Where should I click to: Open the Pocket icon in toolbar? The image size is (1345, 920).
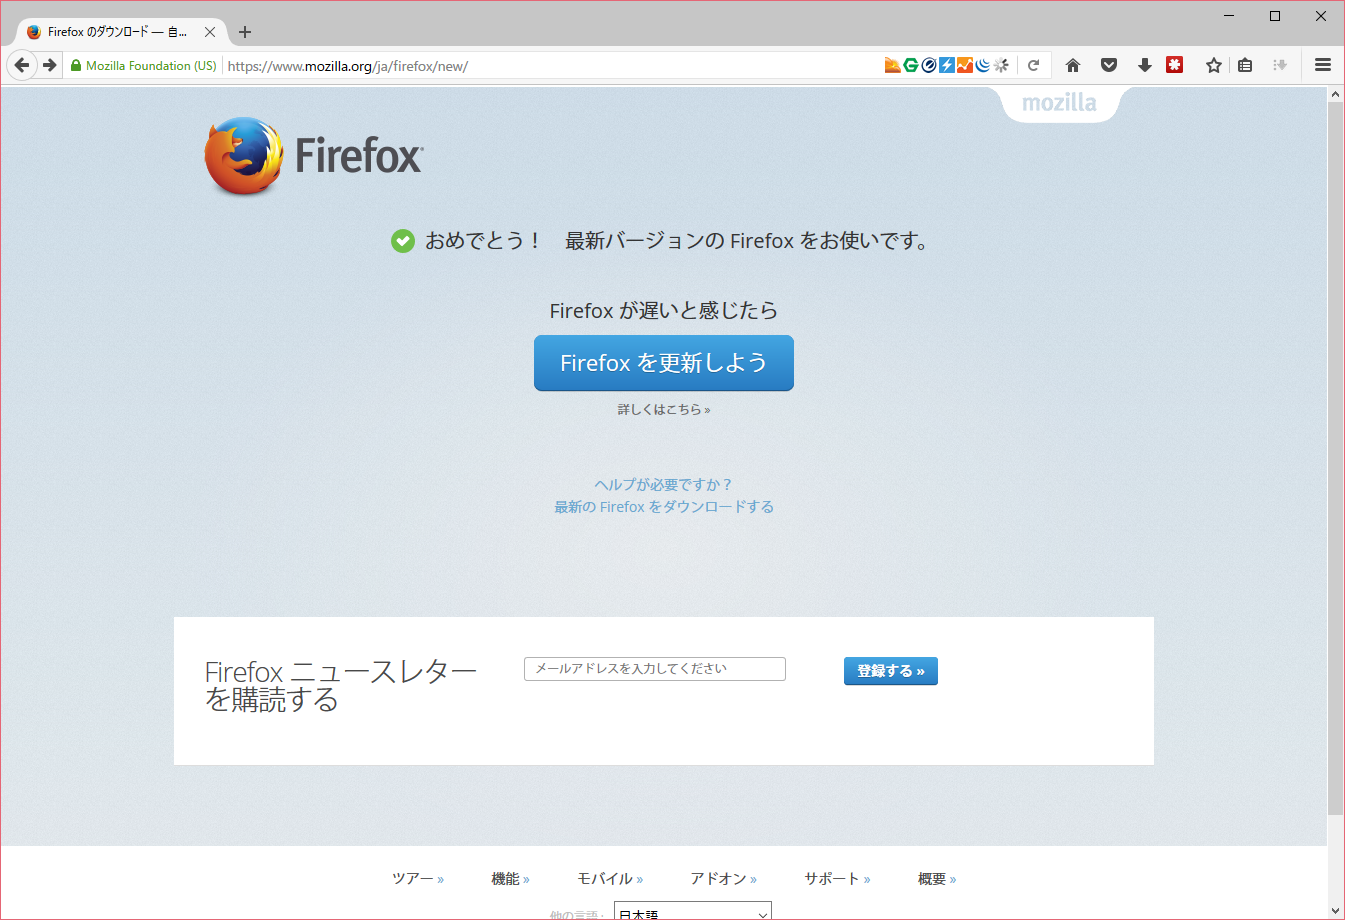(1109, 66)
